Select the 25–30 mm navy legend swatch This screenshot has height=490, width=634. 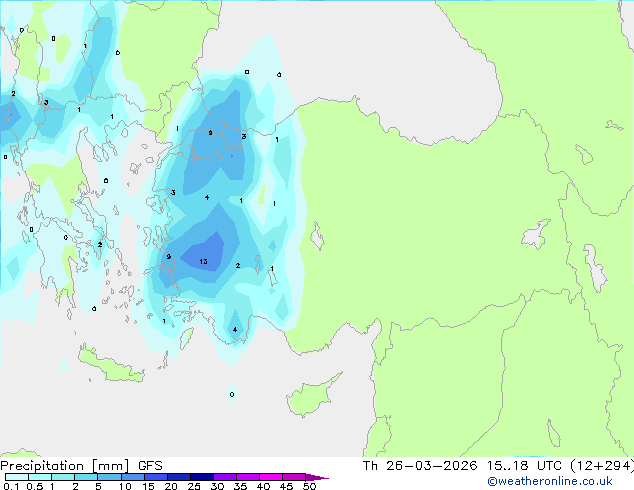pyautogui.click(x=201, y=477)
